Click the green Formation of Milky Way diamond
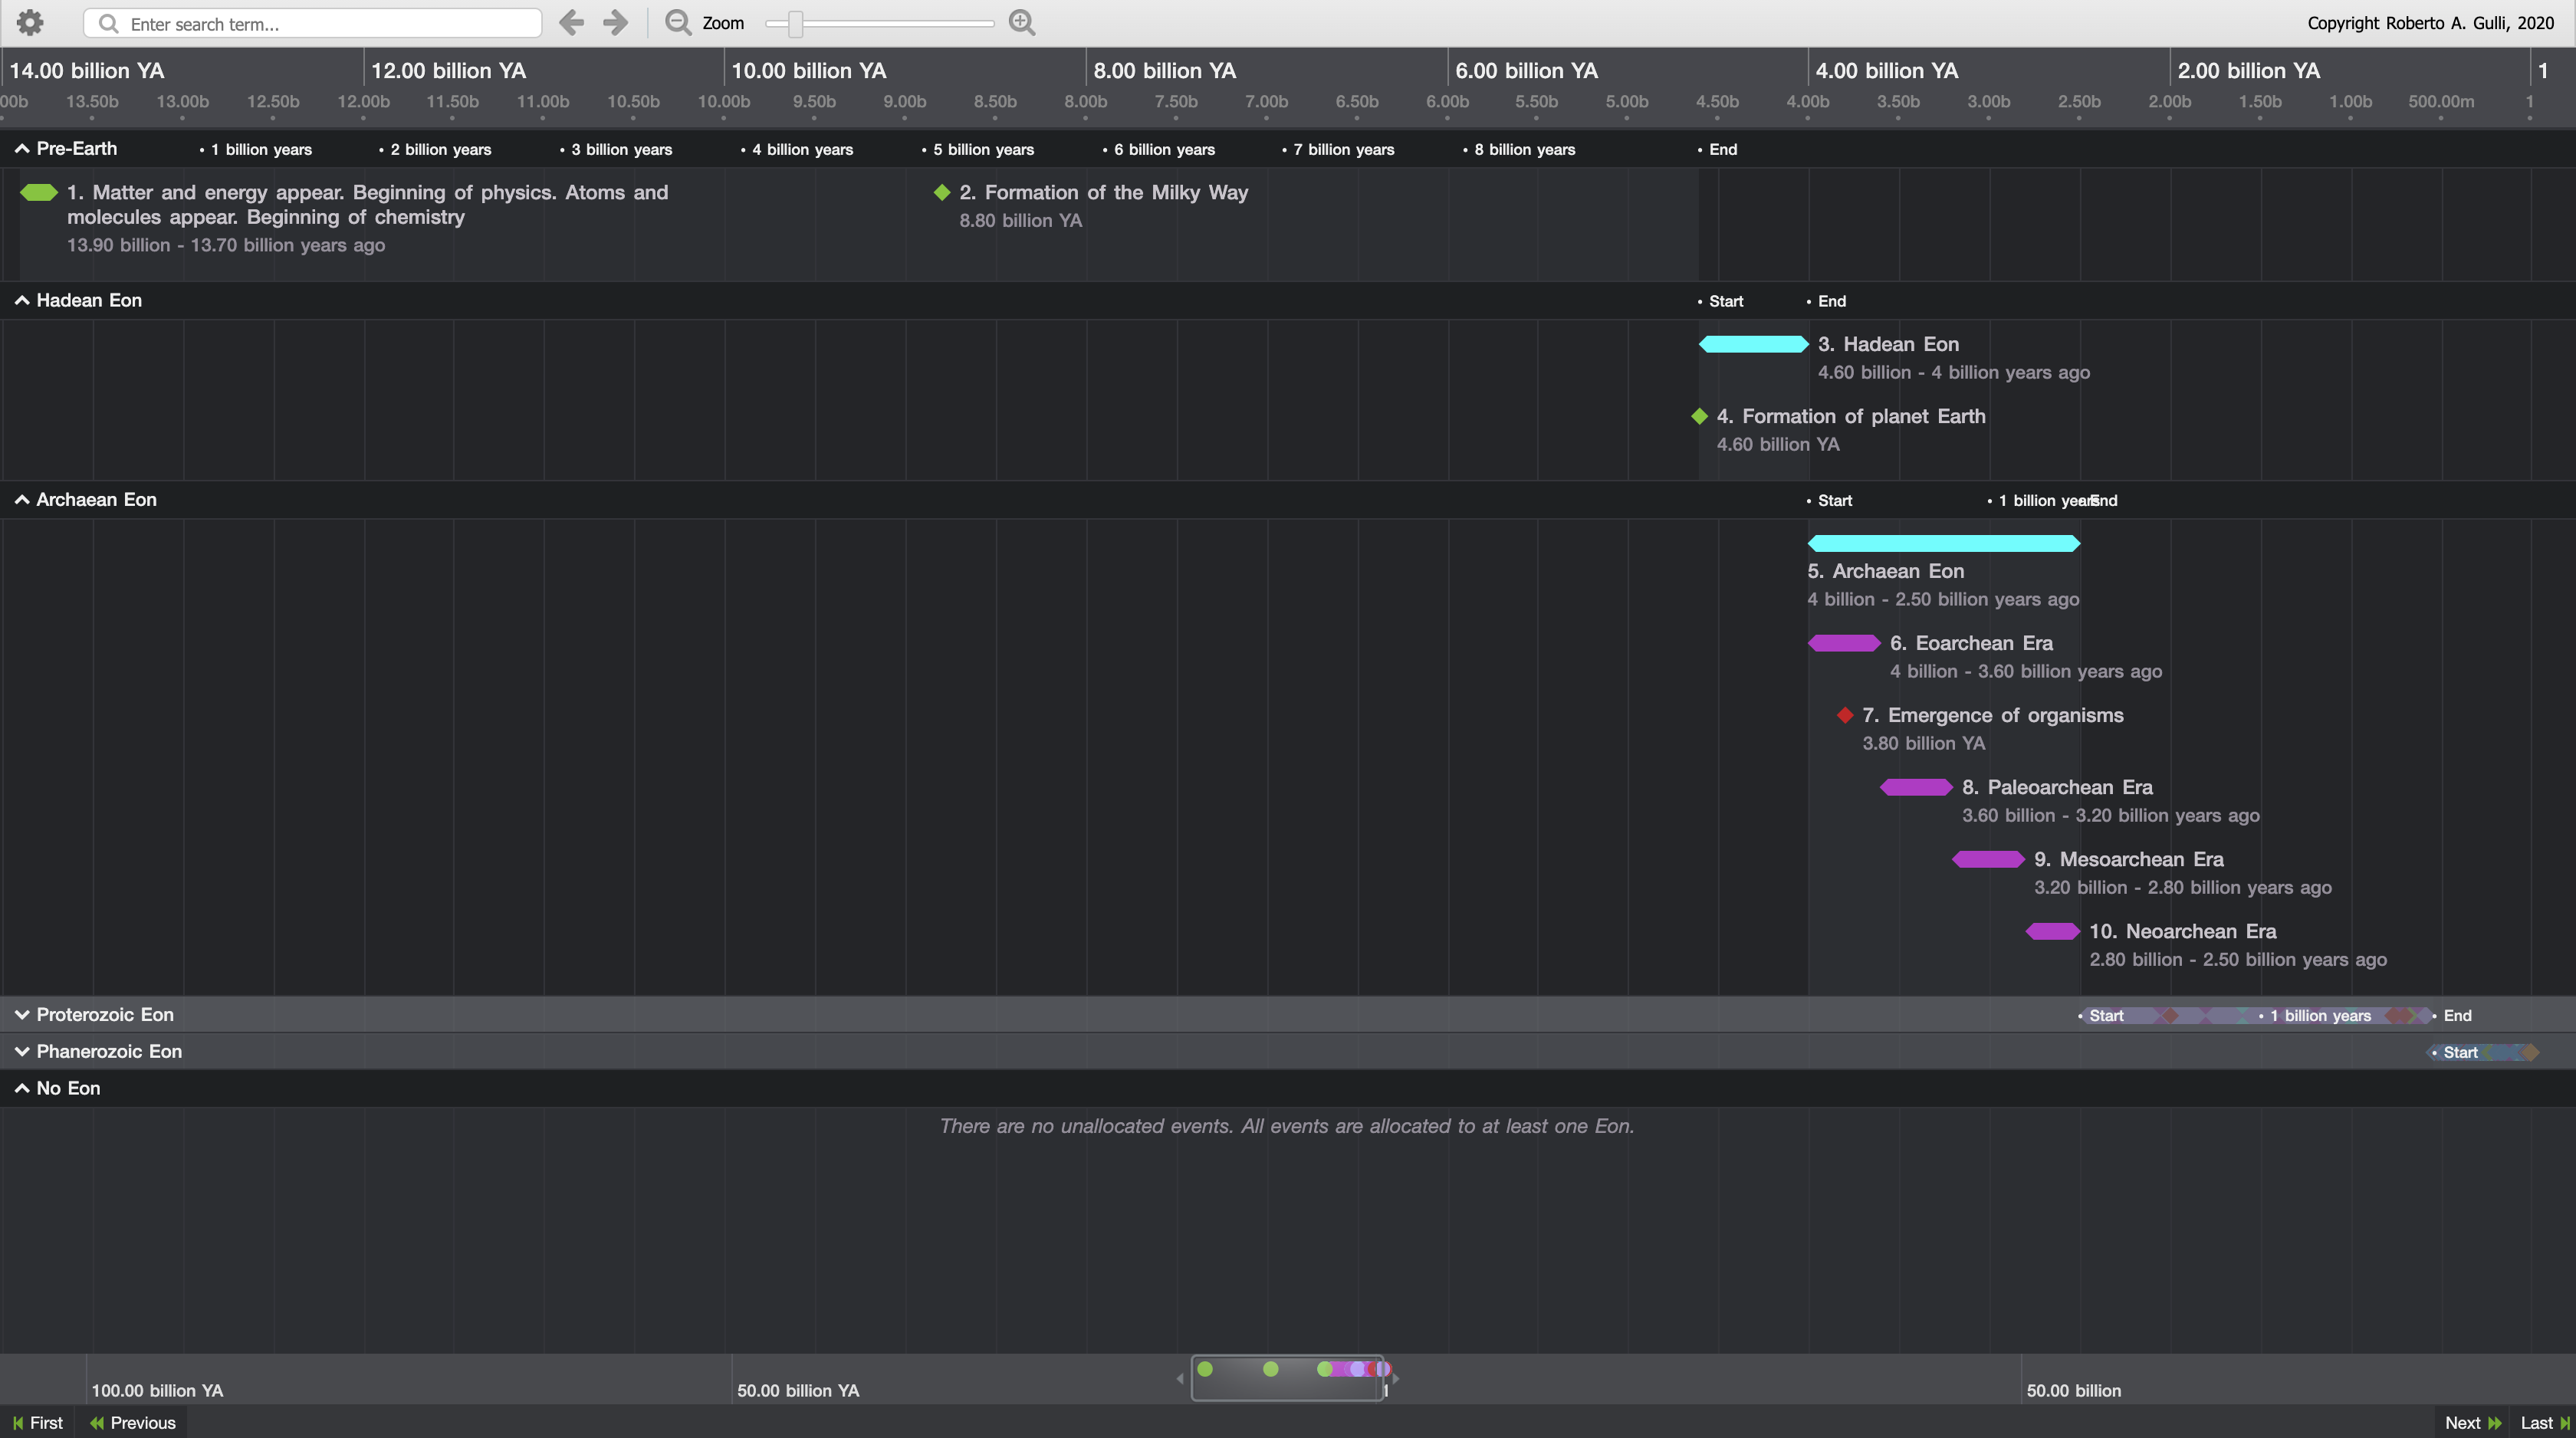This screenshot has height=1438, width=2576. pos(941,192)
